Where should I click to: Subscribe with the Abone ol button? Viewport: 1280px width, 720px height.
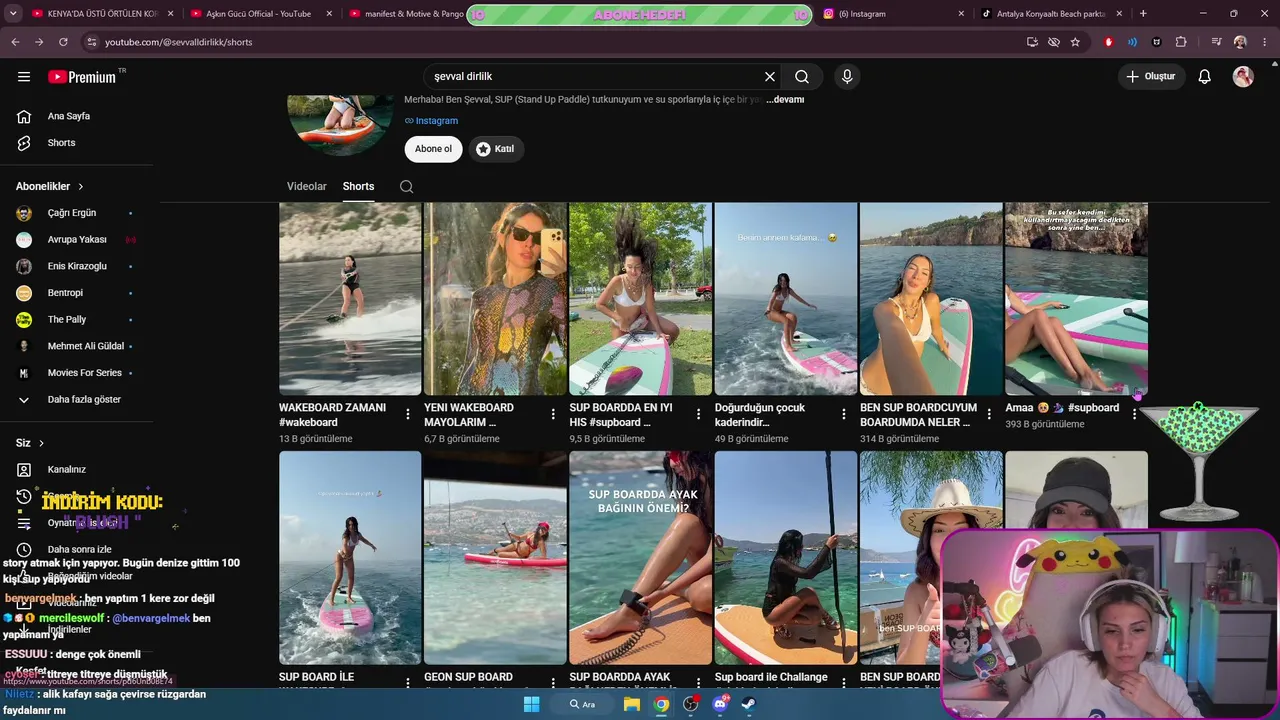click(x=433, y=149)
